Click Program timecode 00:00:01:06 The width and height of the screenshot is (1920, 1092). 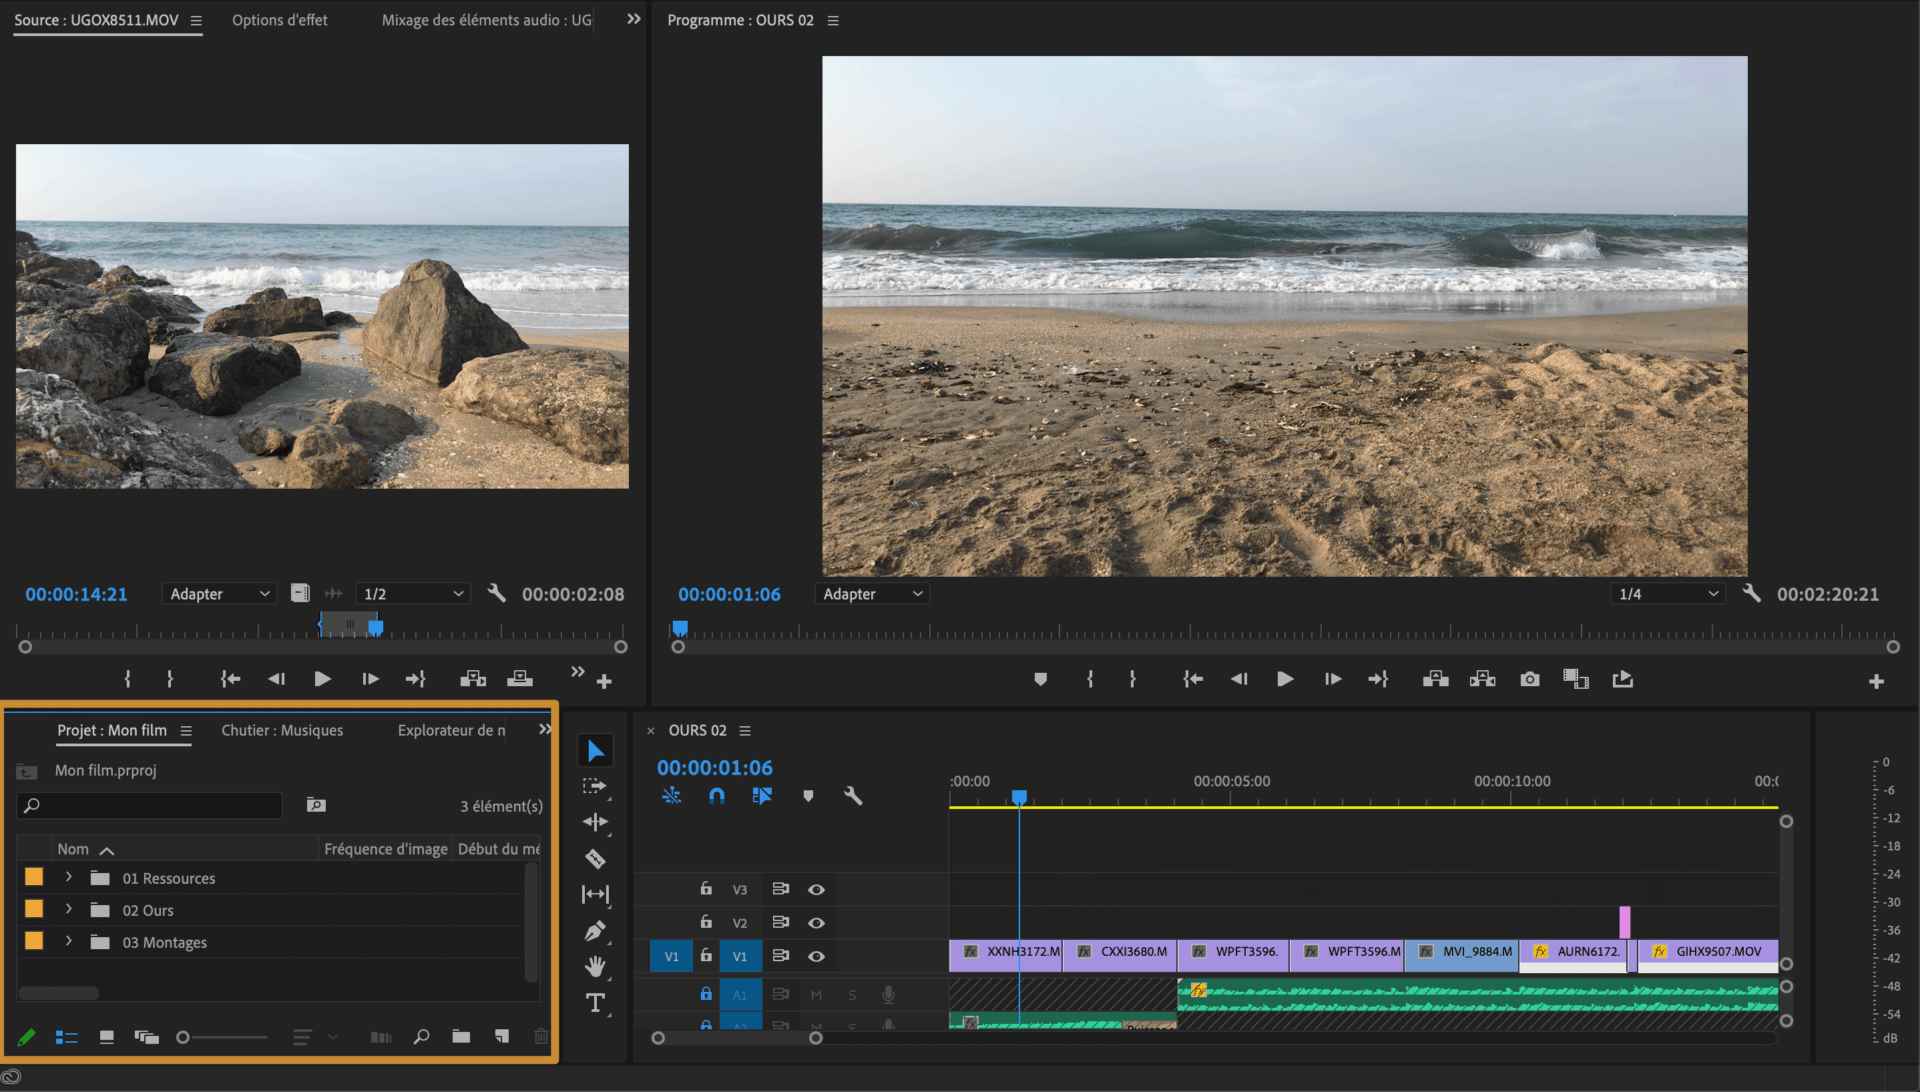click(x=729, y=594)
